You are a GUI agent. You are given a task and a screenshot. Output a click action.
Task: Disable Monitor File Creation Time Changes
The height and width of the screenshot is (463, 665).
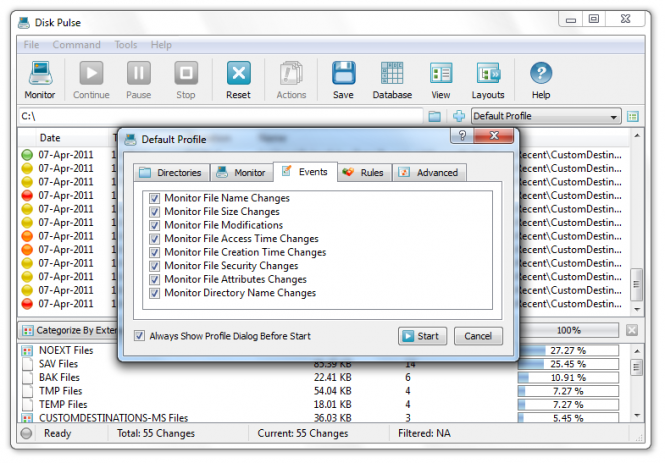tap(154, 252)
